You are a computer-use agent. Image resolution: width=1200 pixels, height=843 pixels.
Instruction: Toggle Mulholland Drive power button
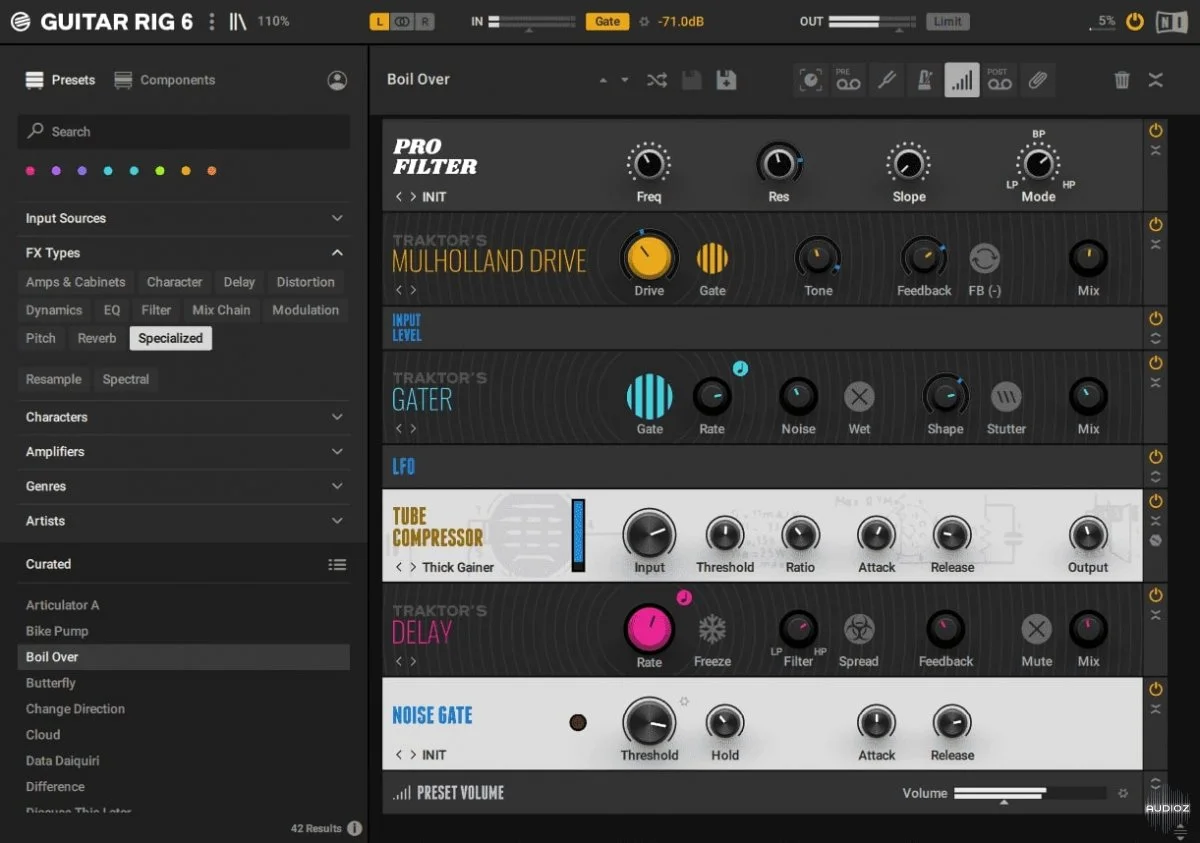pyautogui.click(x=1156, y=225)
